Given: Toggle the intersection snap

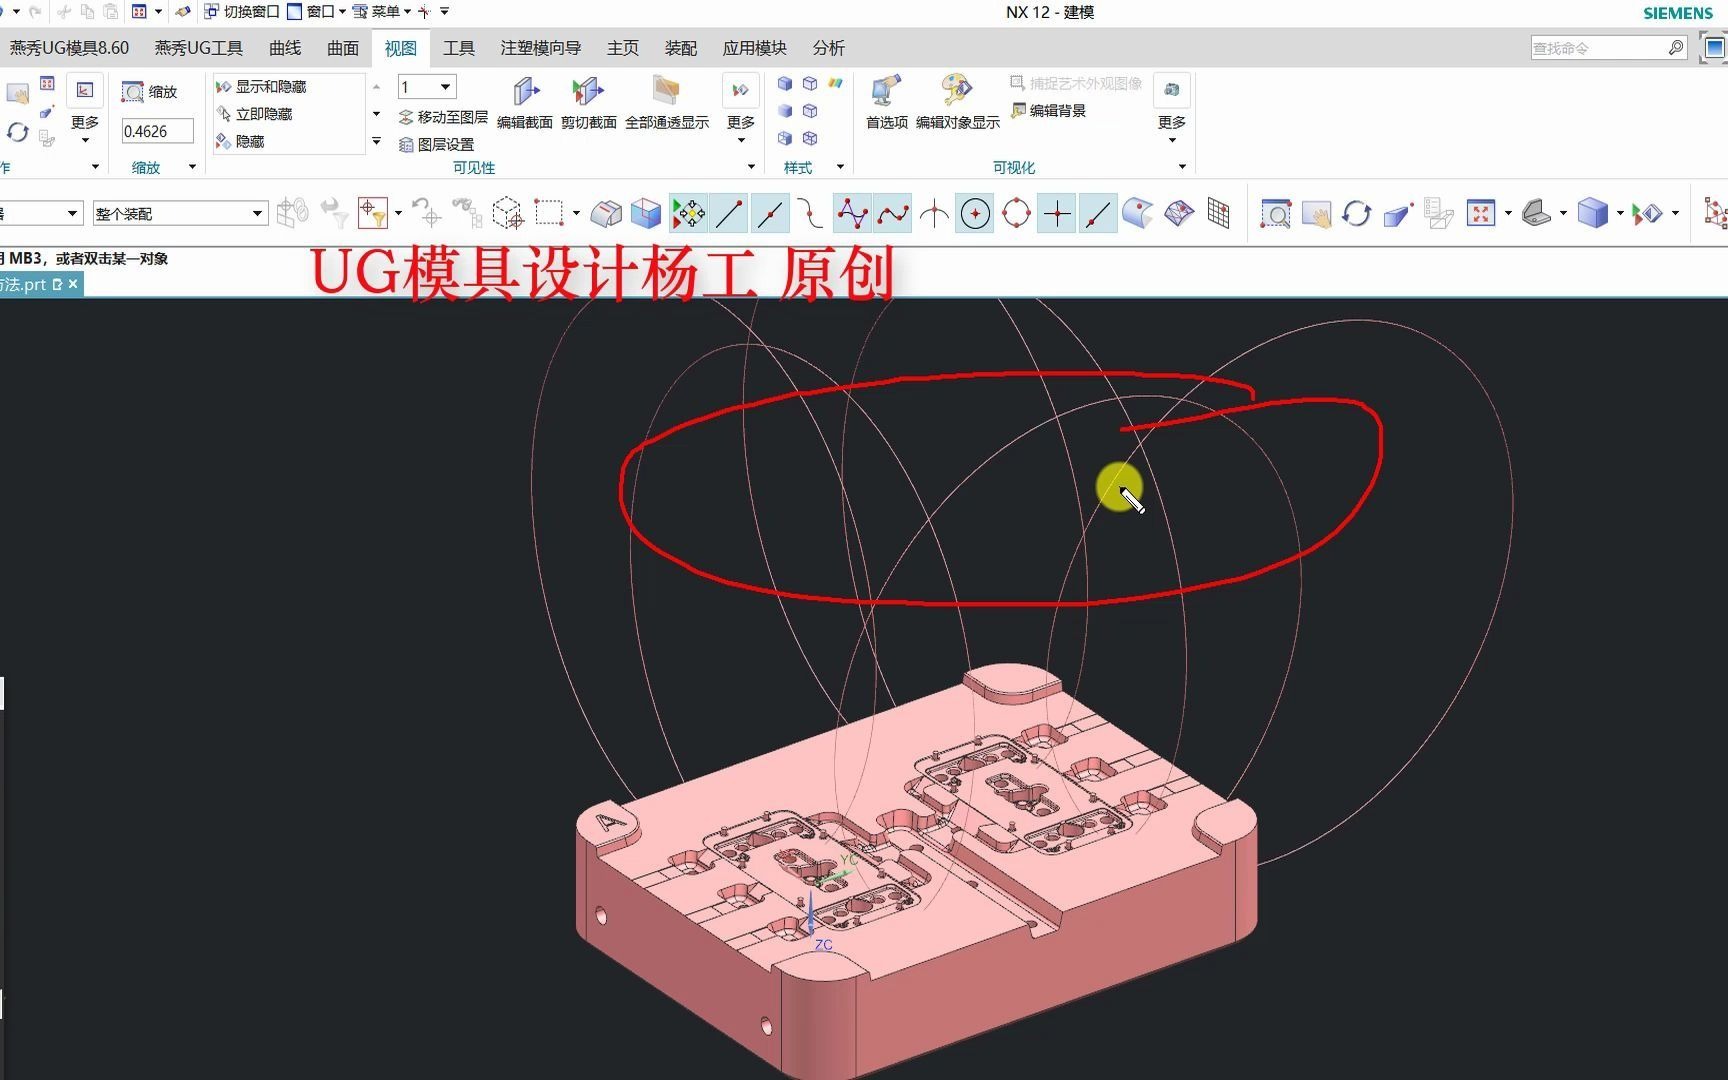Looking at the screenshot, I should [x=934, y=214].
